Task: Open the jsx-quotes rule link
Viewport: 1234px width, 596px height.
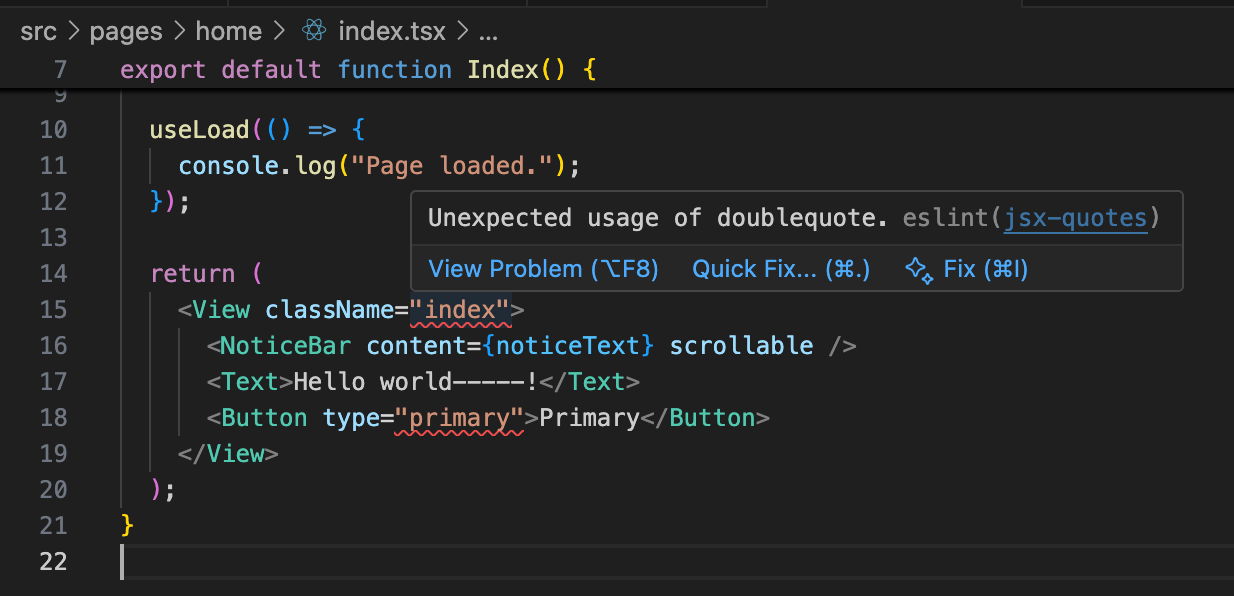Action: pyautogui.click(x=1075, y=218)
